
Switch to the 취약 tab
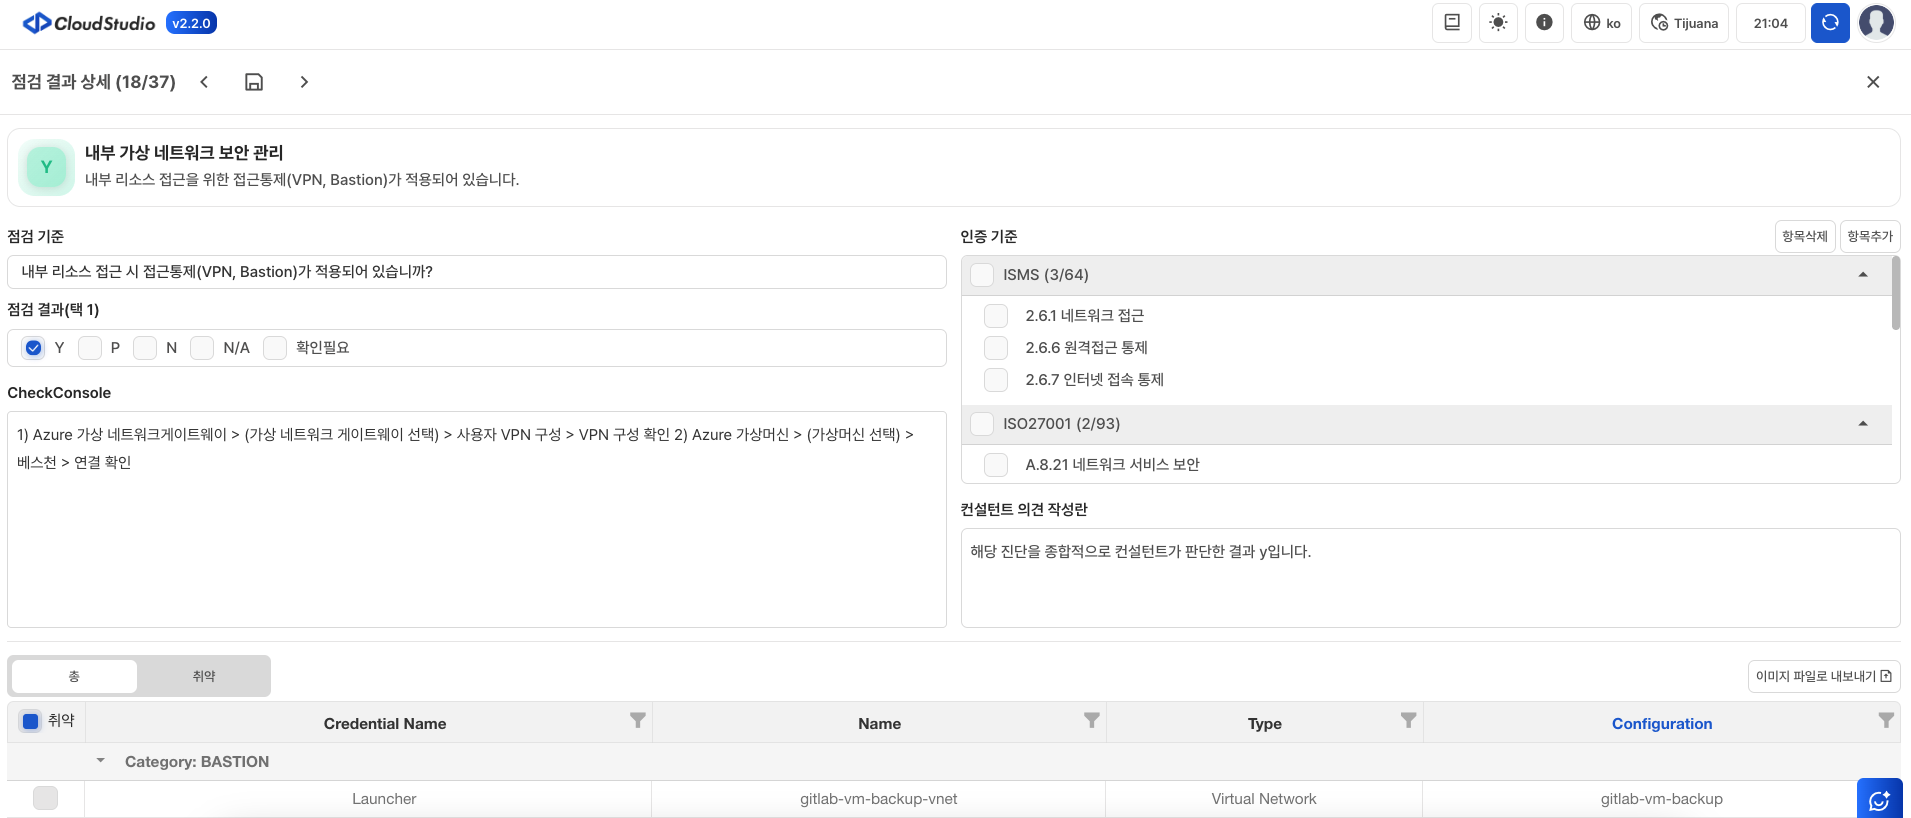(204, 676)
